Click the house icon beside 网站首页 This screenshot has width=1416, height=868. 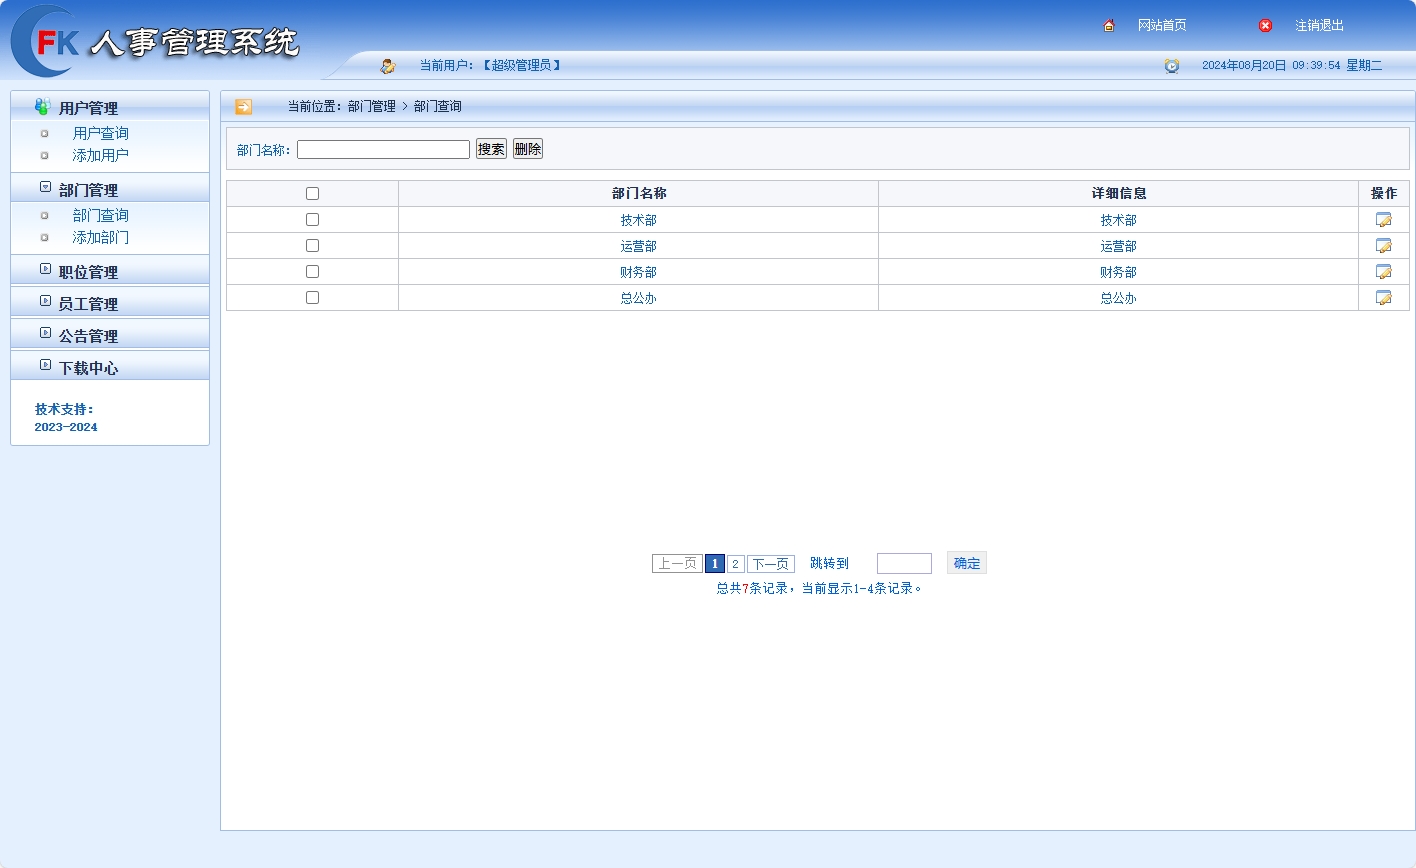(1109, 26)
